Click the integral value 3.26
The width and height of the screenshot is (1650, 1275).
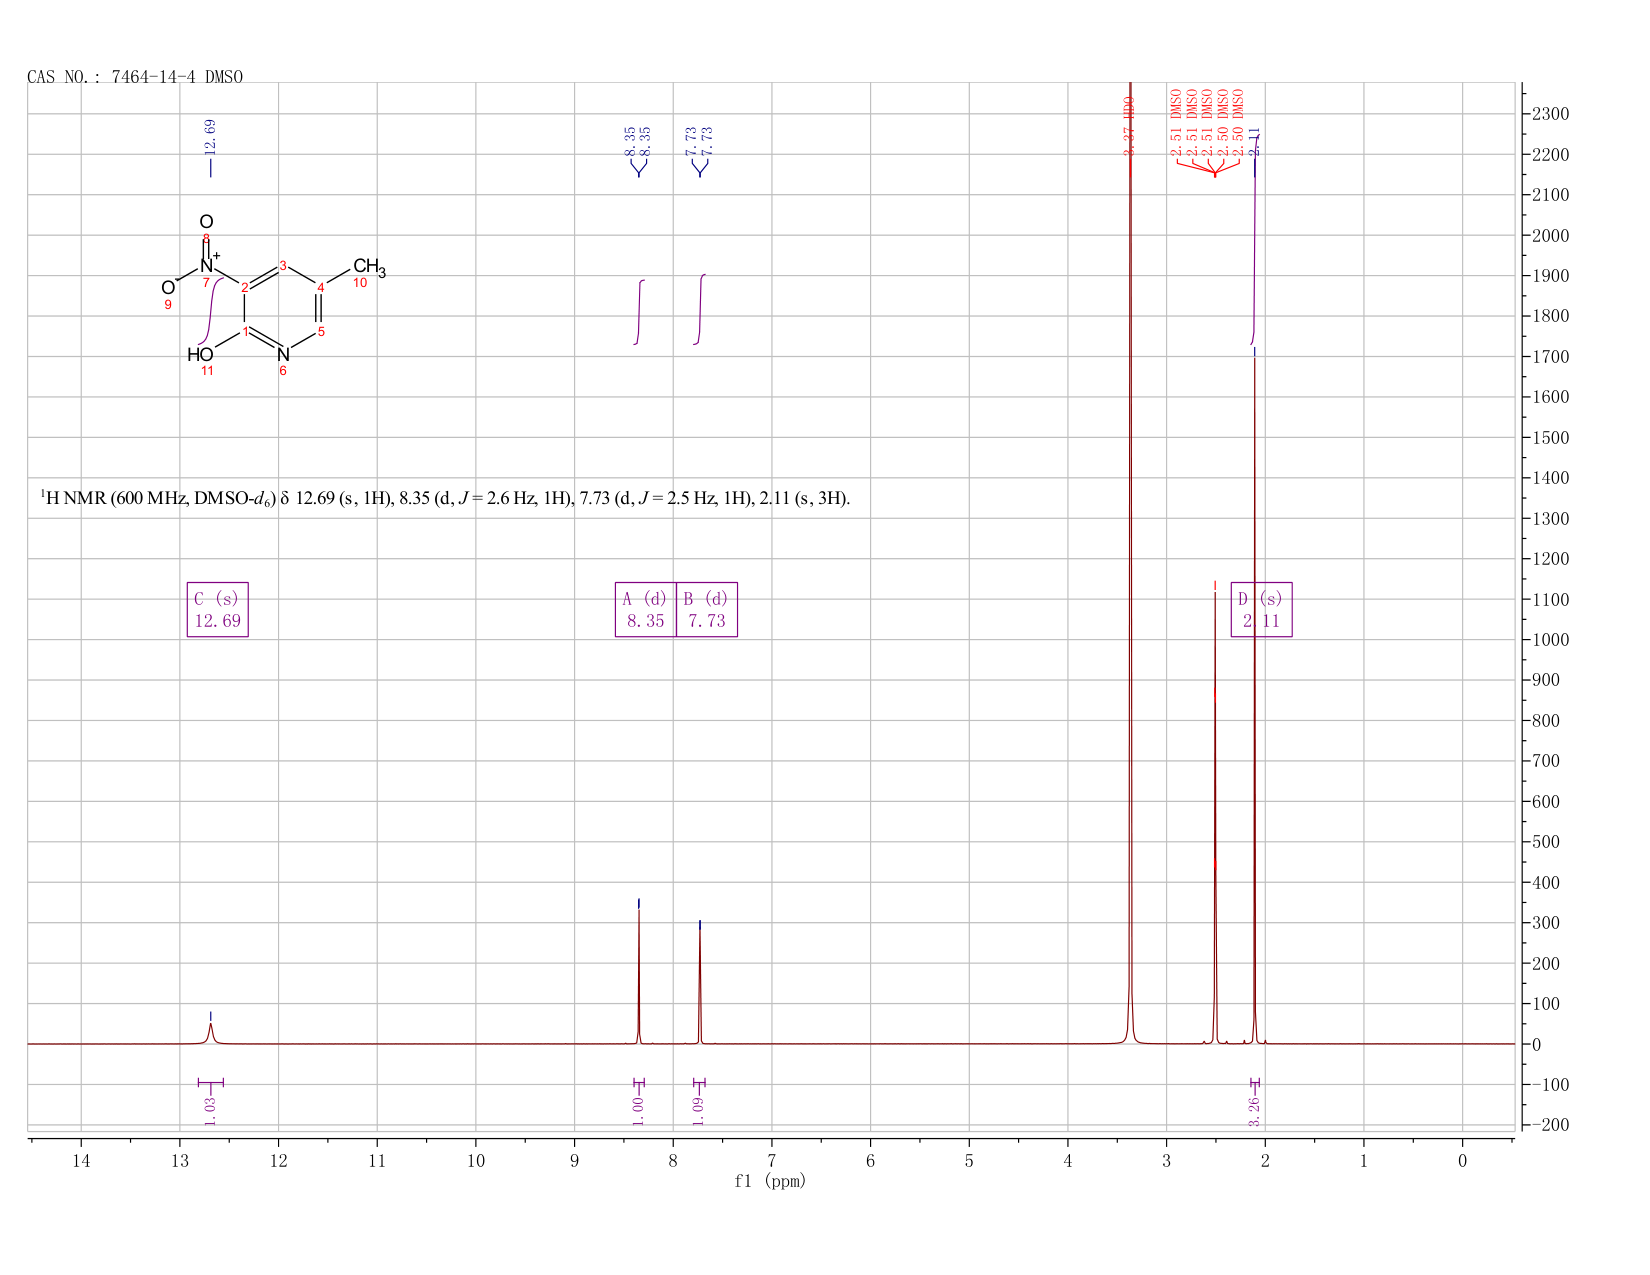[x=1254, y=1110]
